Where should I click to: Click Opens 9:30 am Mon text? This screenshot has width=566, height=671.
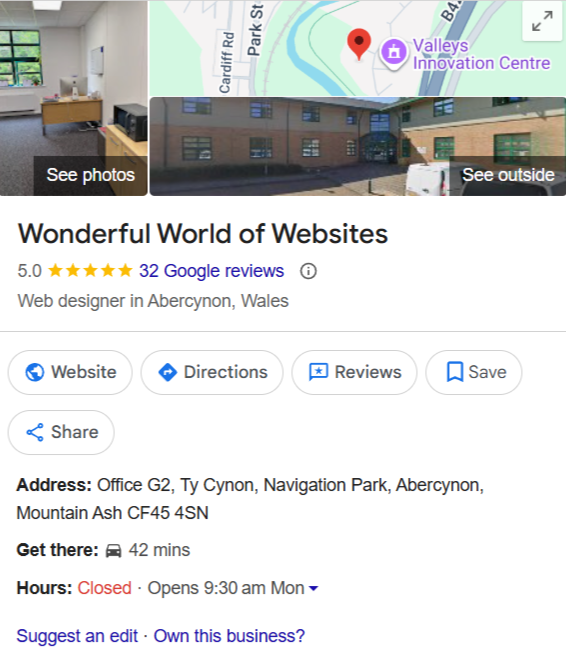pos(226,588)
